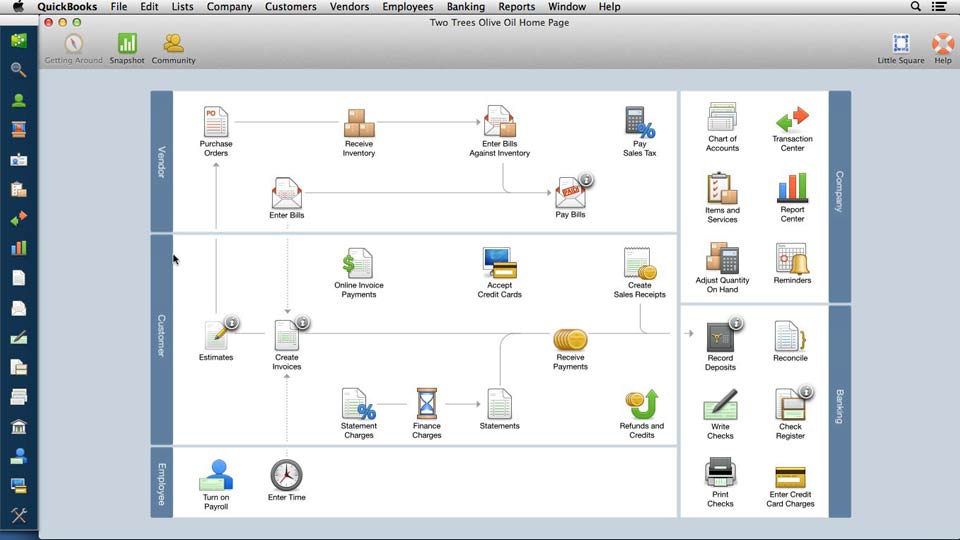Open Purchase Orders icon
This screenshot has width=960, height=540.
216,121
